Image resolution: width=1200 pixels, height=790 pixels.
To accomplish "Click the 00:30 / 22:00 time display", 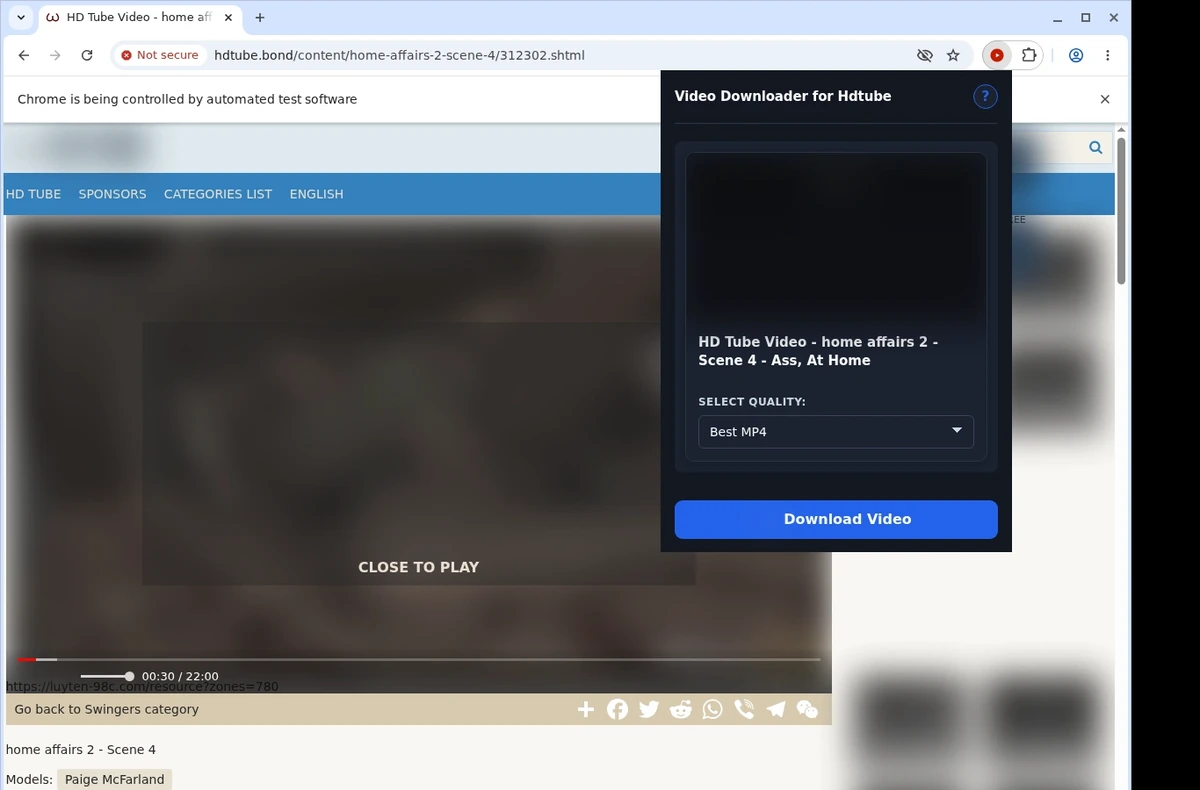I will 180,676.
